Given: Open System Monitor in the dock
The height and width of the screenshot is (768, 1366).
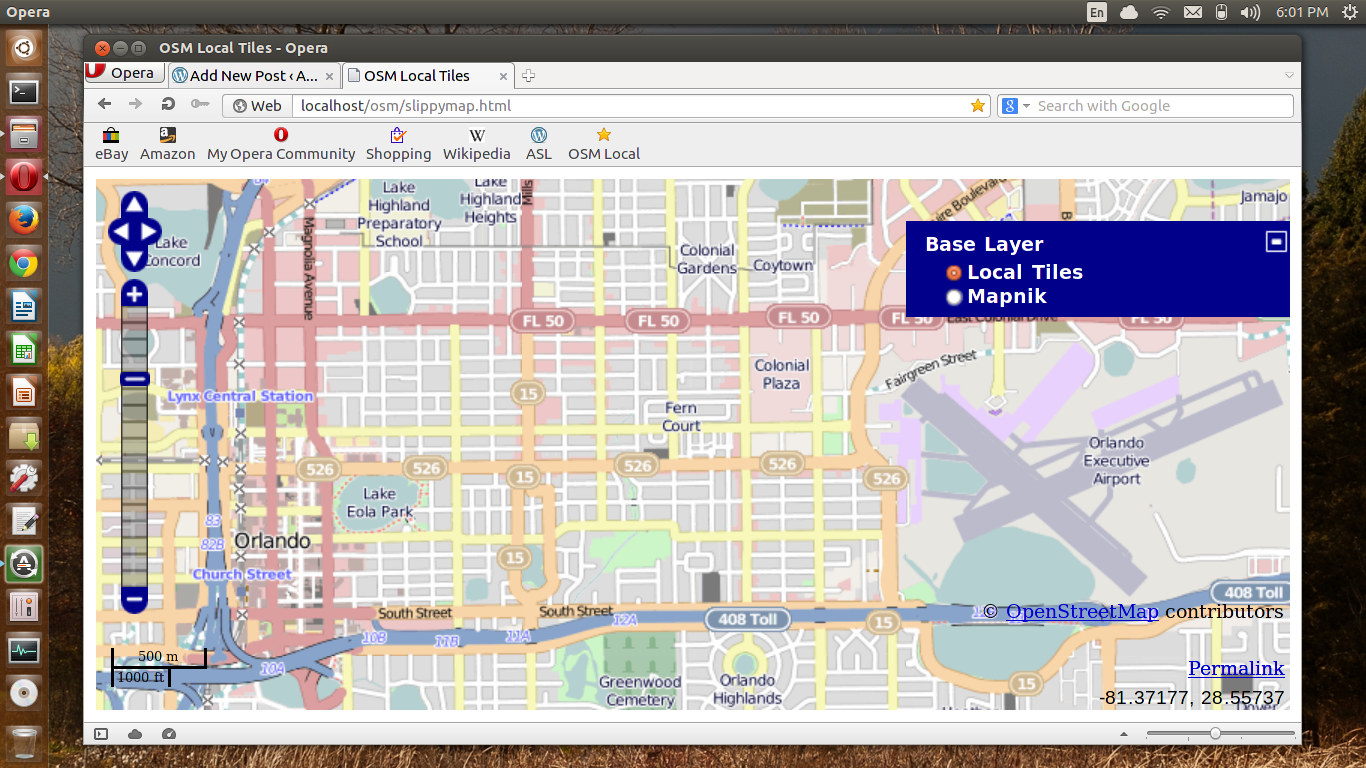Looking at the screenshot, I should click(24, 650).
